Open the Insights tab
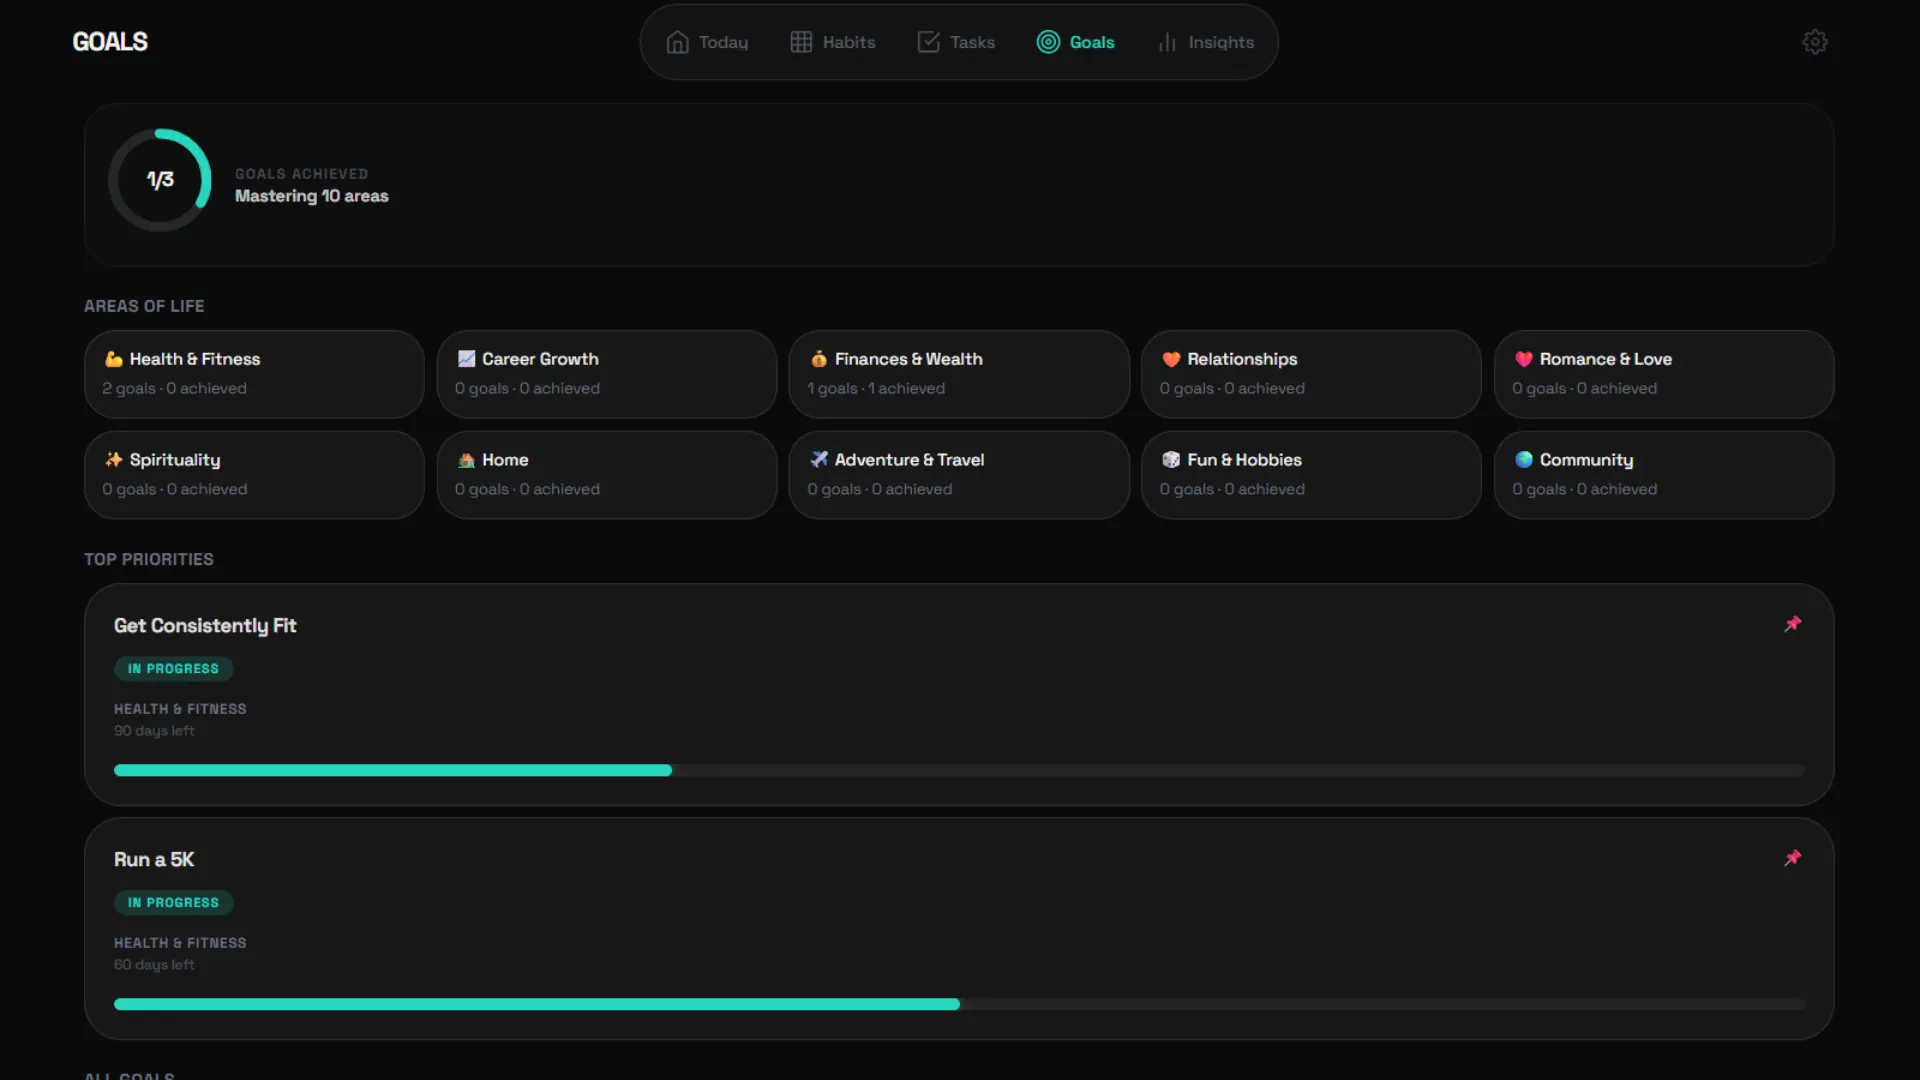The height and width of the screenshot is (1080, 1920). pyautogui.click(x=1205, y=42)
